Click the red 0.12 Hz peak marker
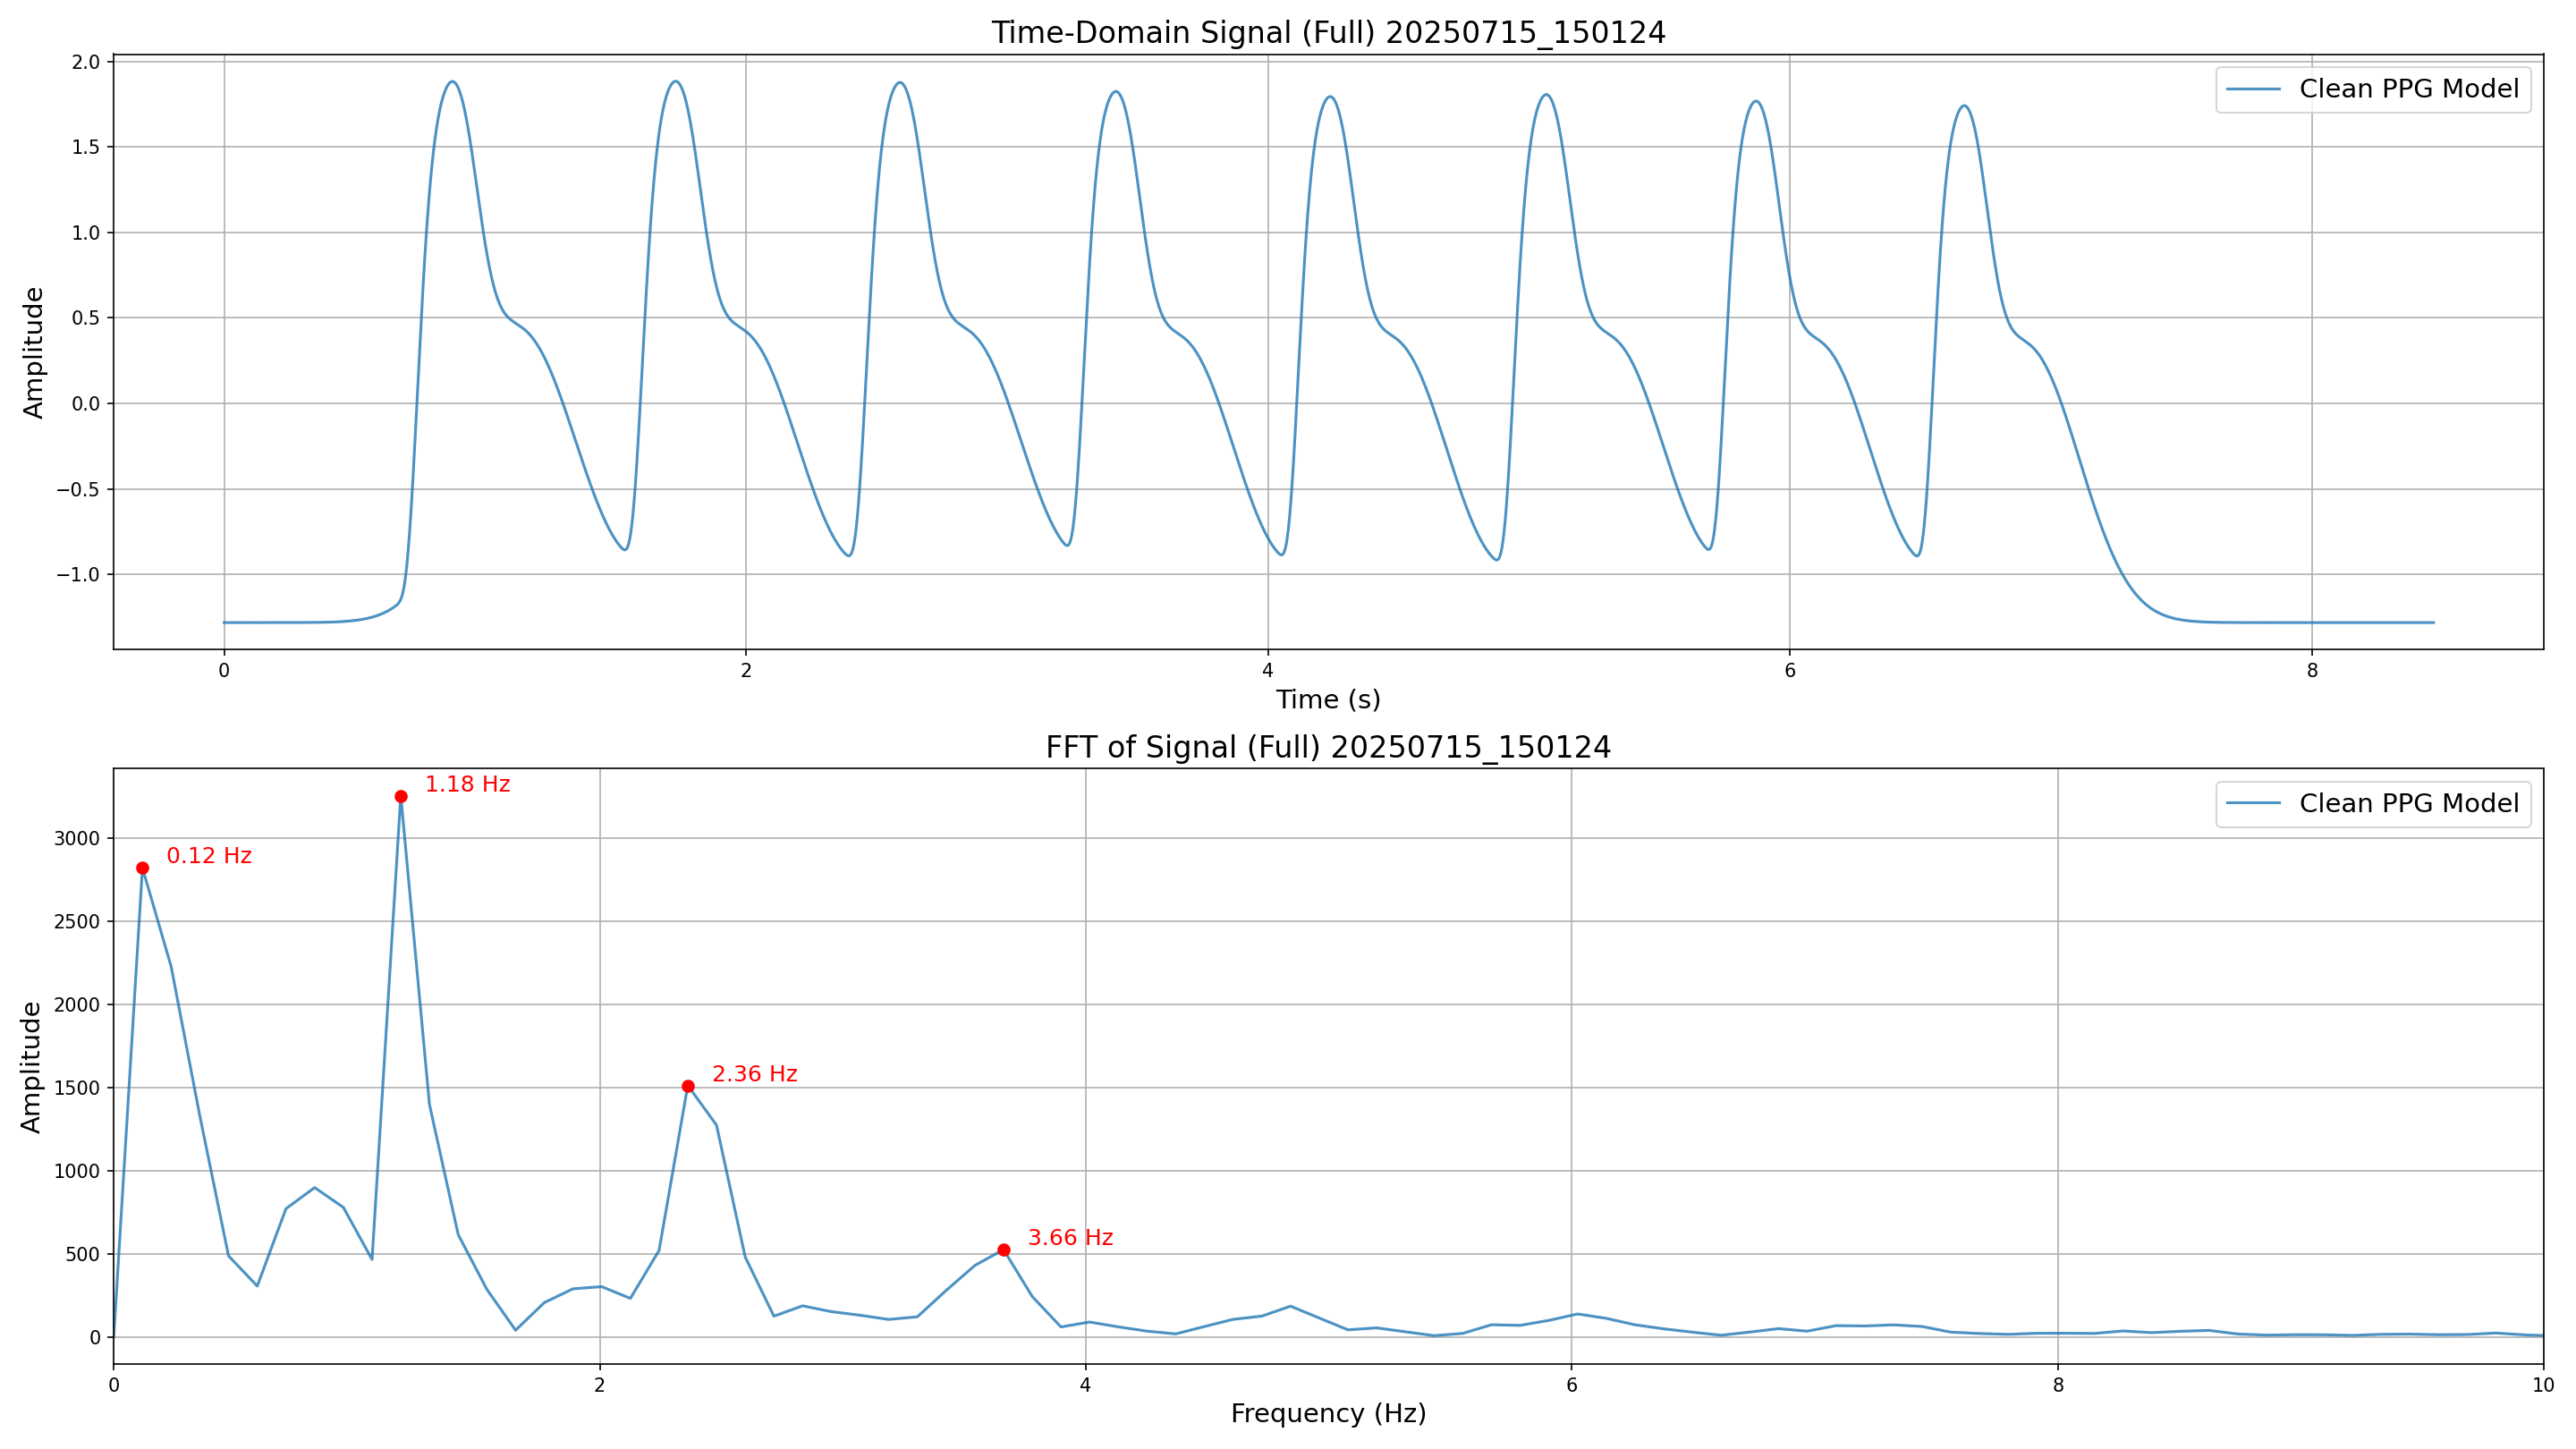Viewport: 2576px width, 1449px height. [x=143, y=868]
